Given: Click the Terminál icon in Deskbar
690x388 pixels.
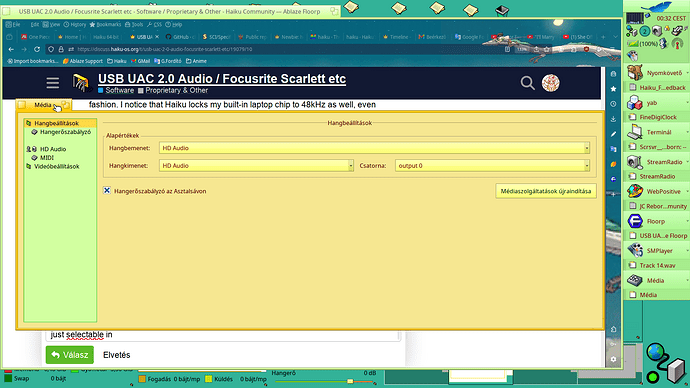Looking at the screenshot, I should (x=635, y=132).
